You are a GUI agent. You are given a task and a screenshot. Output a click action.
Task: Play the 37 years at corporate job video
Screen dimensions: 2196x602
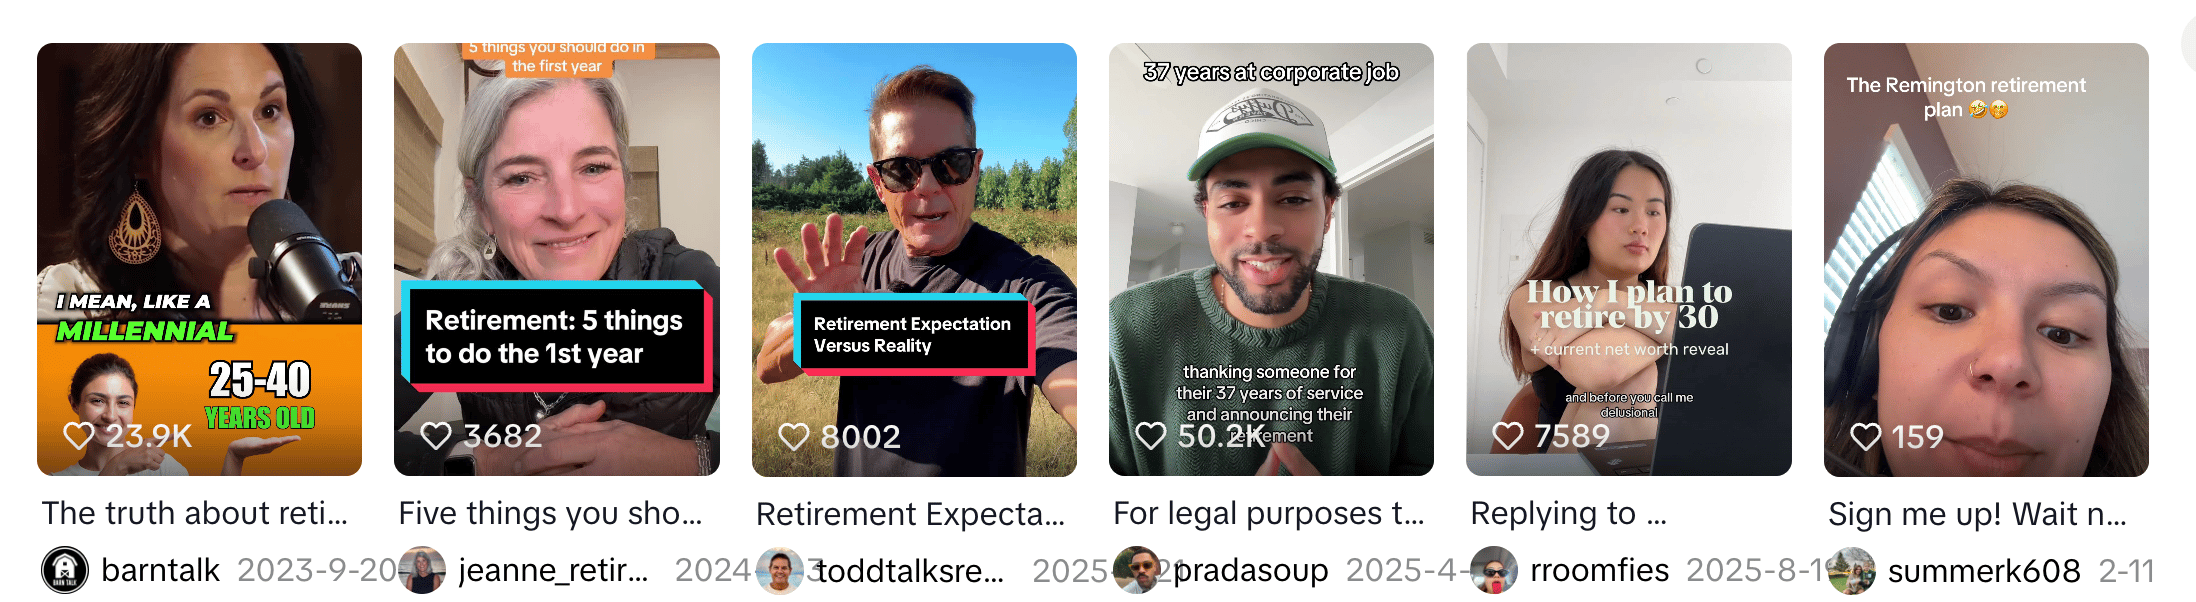1271,259
